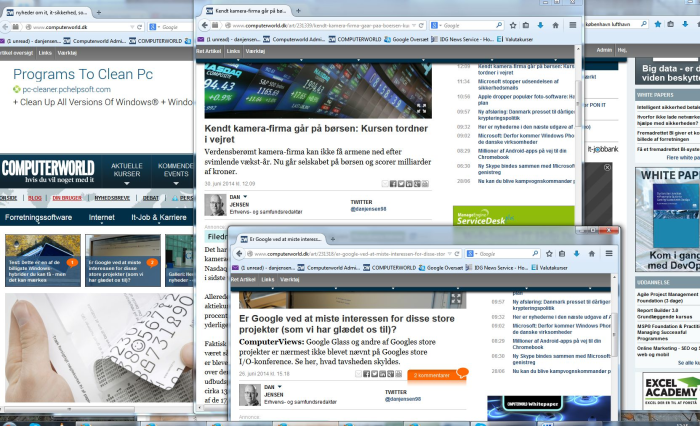Open the bookmarks list icon in the Kendt kamera-firma window
This screenshot has height=426, width=700.
[x=526, y=25]
